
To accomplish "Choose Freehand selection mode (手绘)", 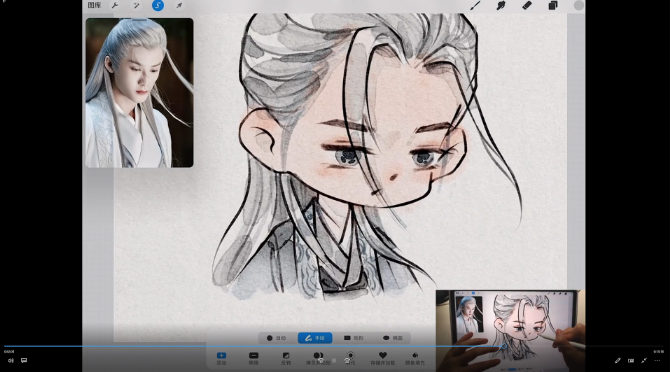I will pyautogui.click(x=315, y=338).
